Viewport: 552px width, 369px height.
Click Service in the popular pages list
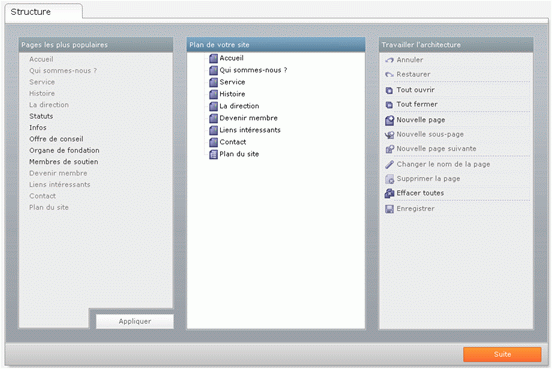(42, 82)
